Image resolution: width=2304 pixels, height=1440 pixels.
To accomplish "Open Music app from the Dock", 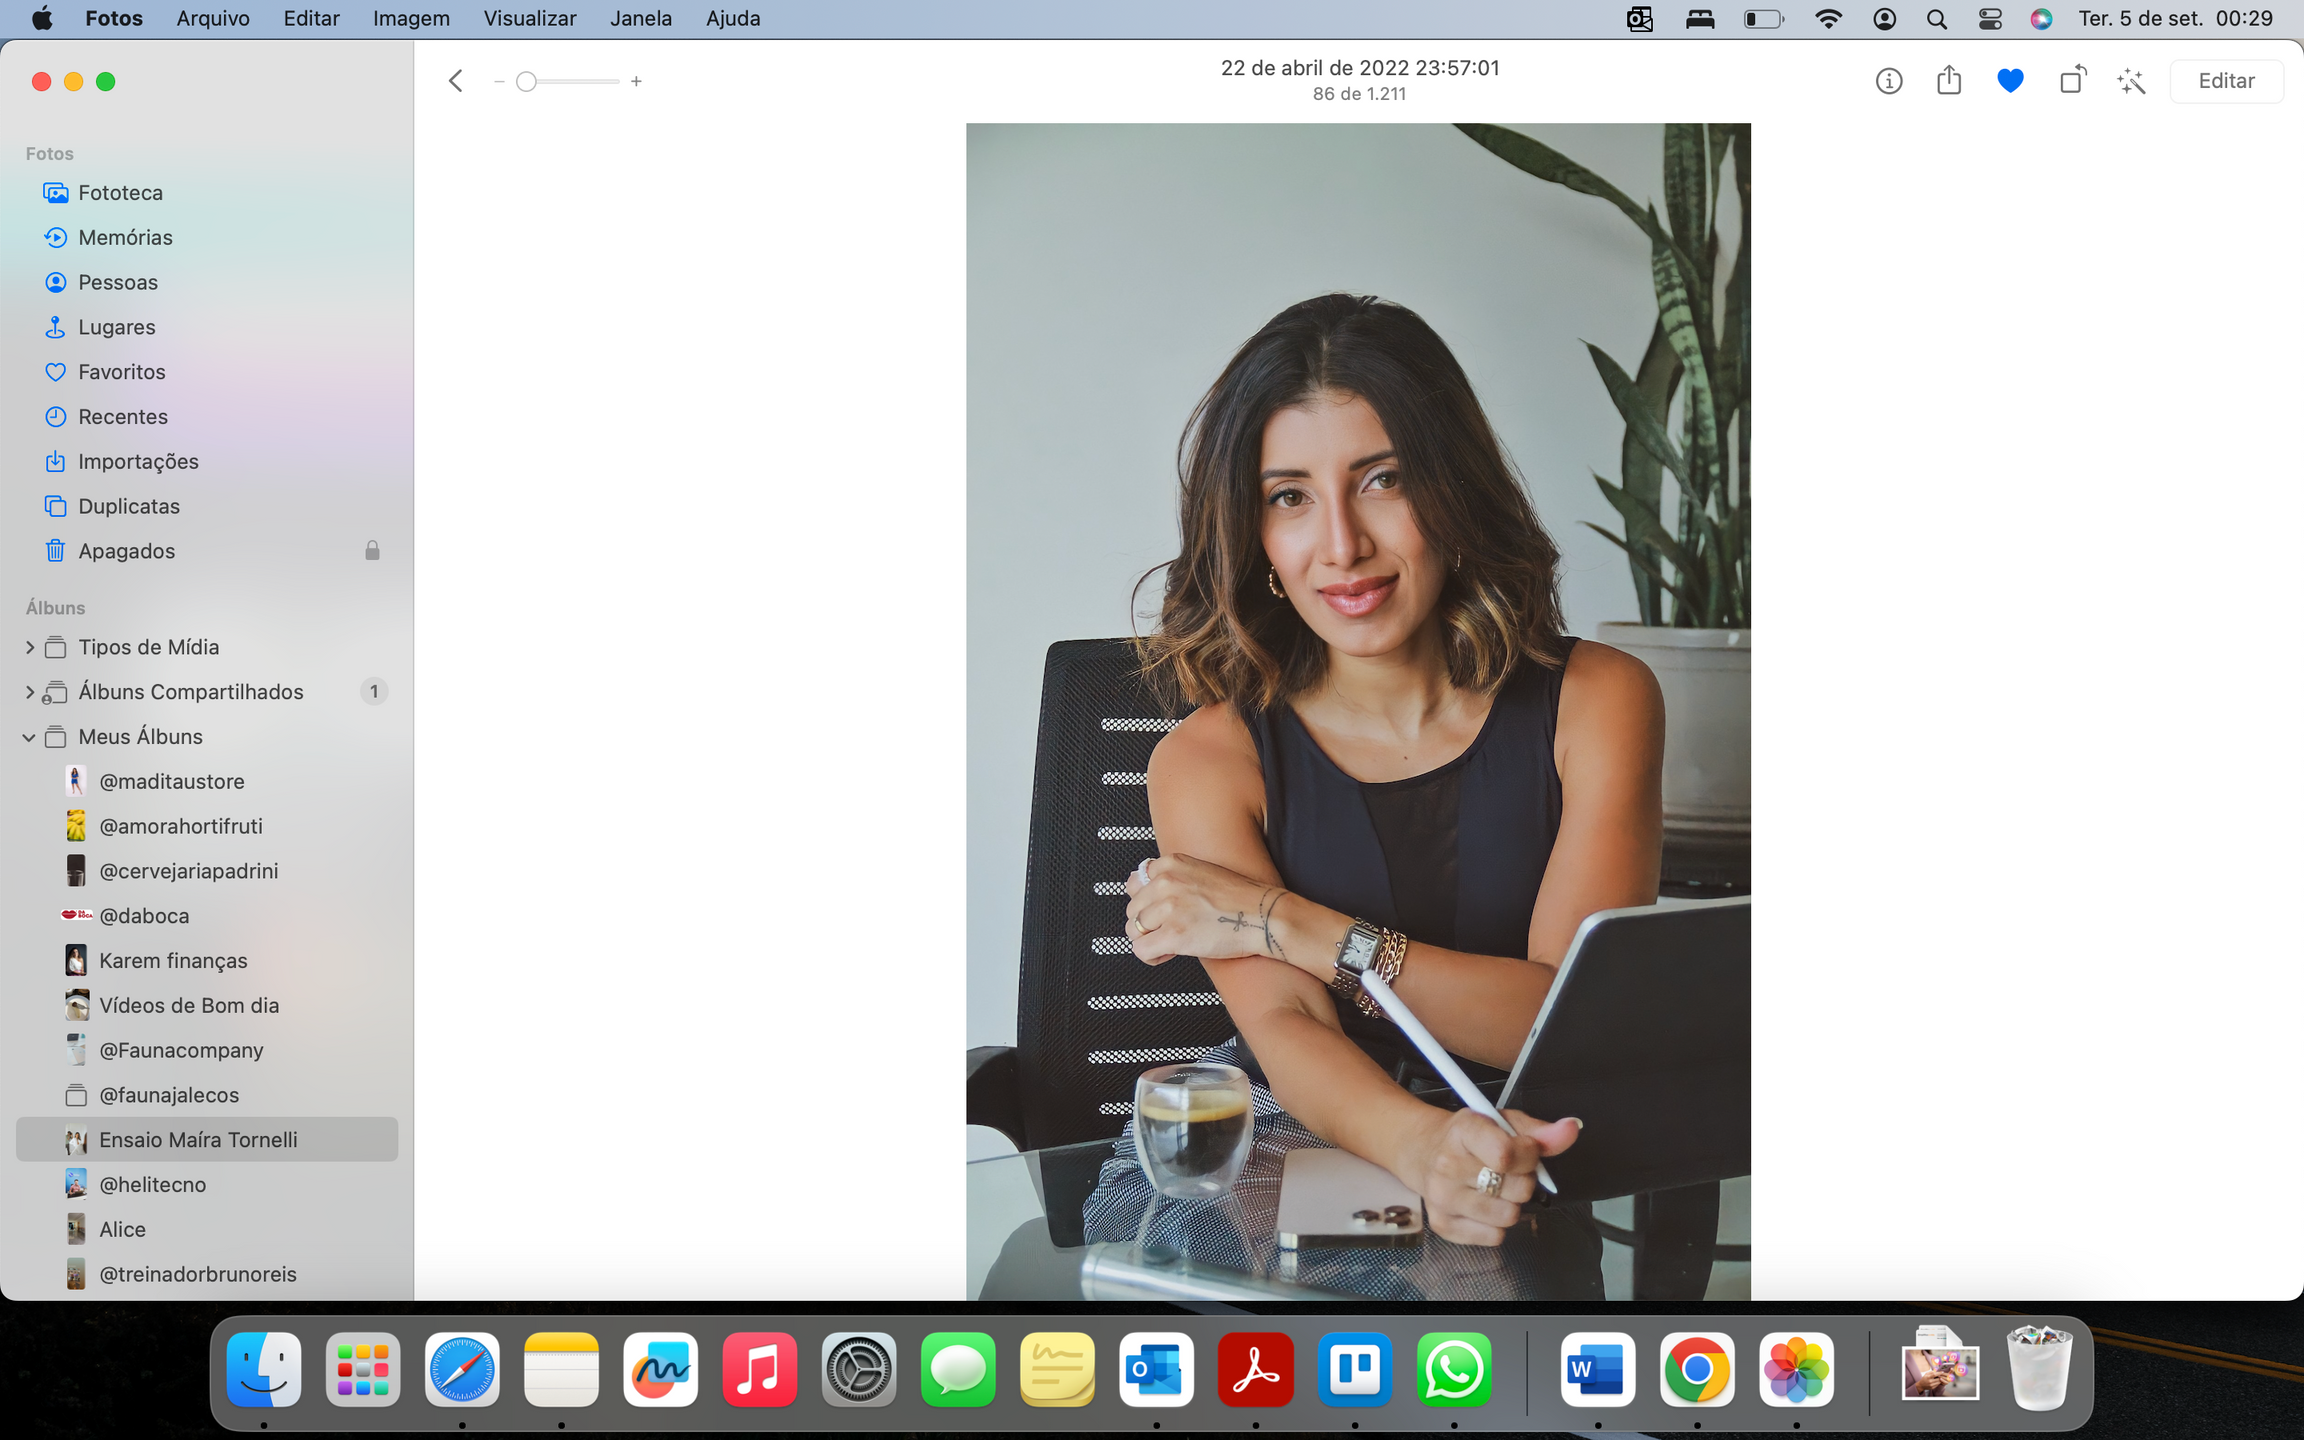I will click(759, 1369).
